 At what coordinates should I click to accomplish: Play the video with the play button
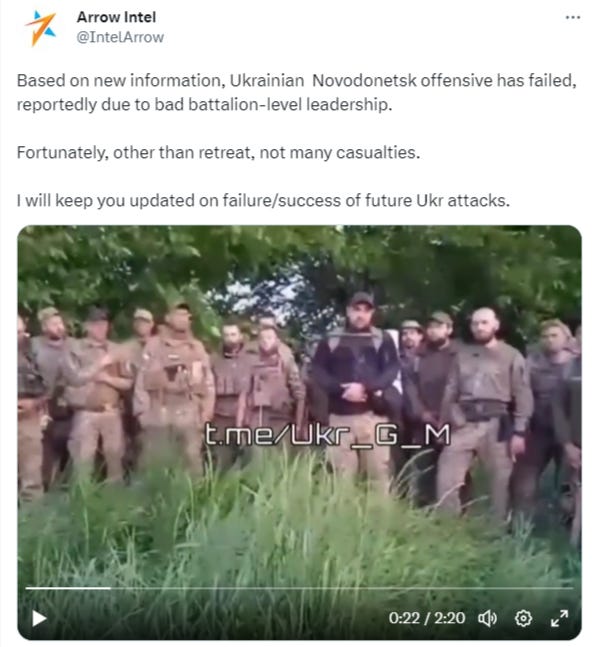[x=39, y=619]
